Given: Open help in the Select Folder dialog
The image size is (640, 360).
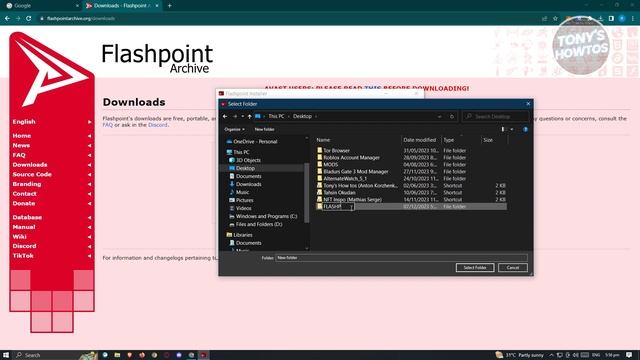Looking at the screenshot, I should [x=525, y=129].
